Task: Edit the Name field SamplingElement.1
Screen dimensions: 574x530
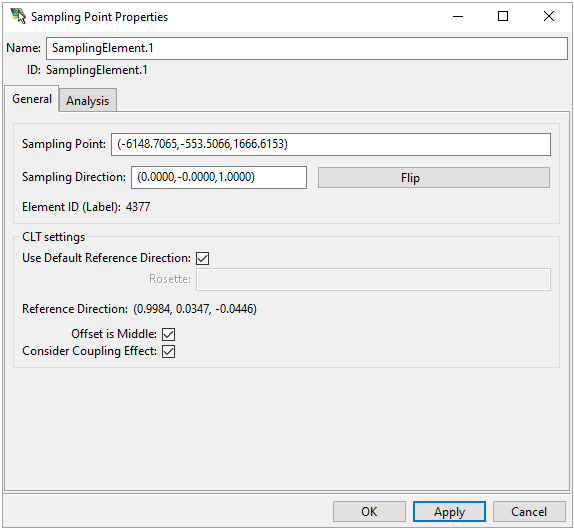Action: (x=307, y=48)
